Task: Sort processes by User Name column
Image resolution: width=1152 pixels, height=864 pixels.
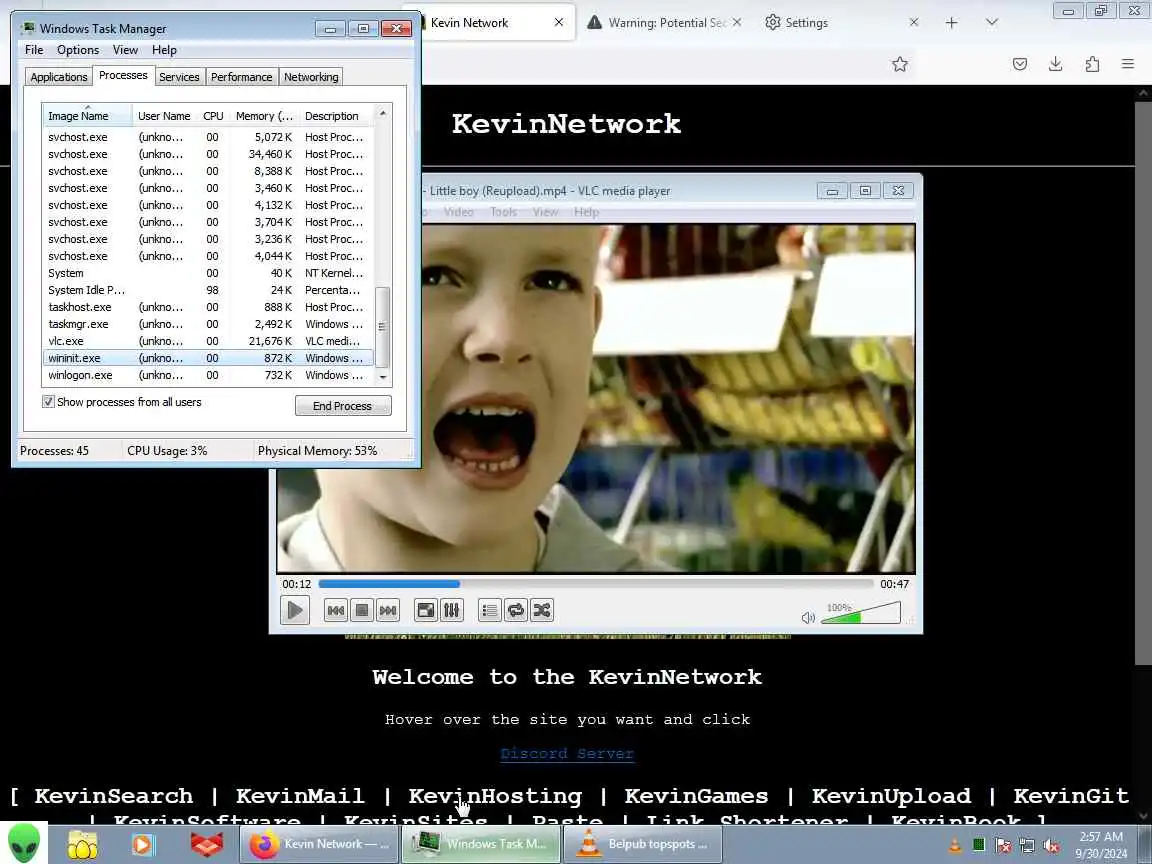Action: coord(165,116)
